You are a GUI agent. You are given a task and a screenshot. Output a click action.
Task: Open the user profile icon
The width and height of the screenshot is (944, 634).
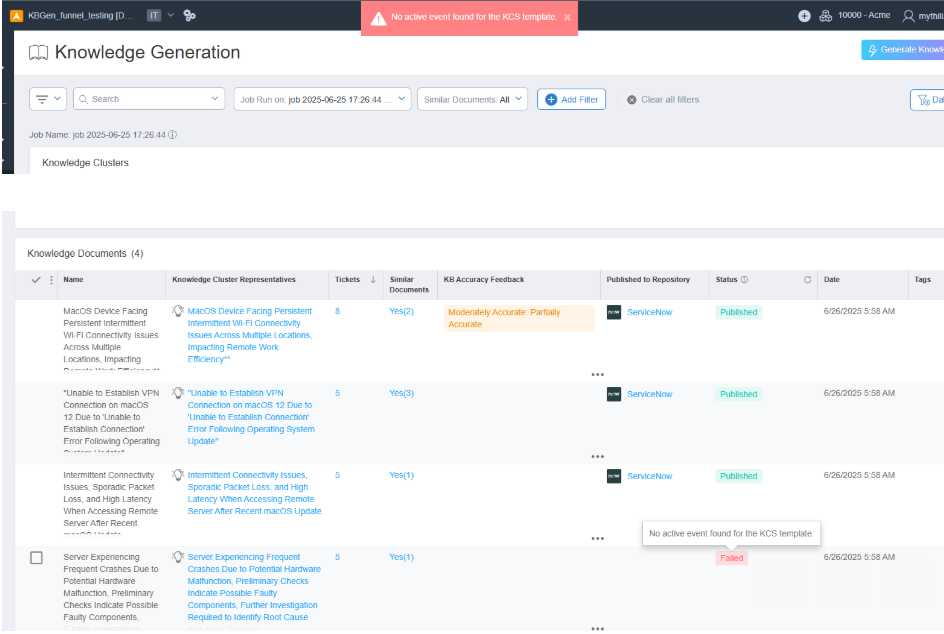(908, 16)
